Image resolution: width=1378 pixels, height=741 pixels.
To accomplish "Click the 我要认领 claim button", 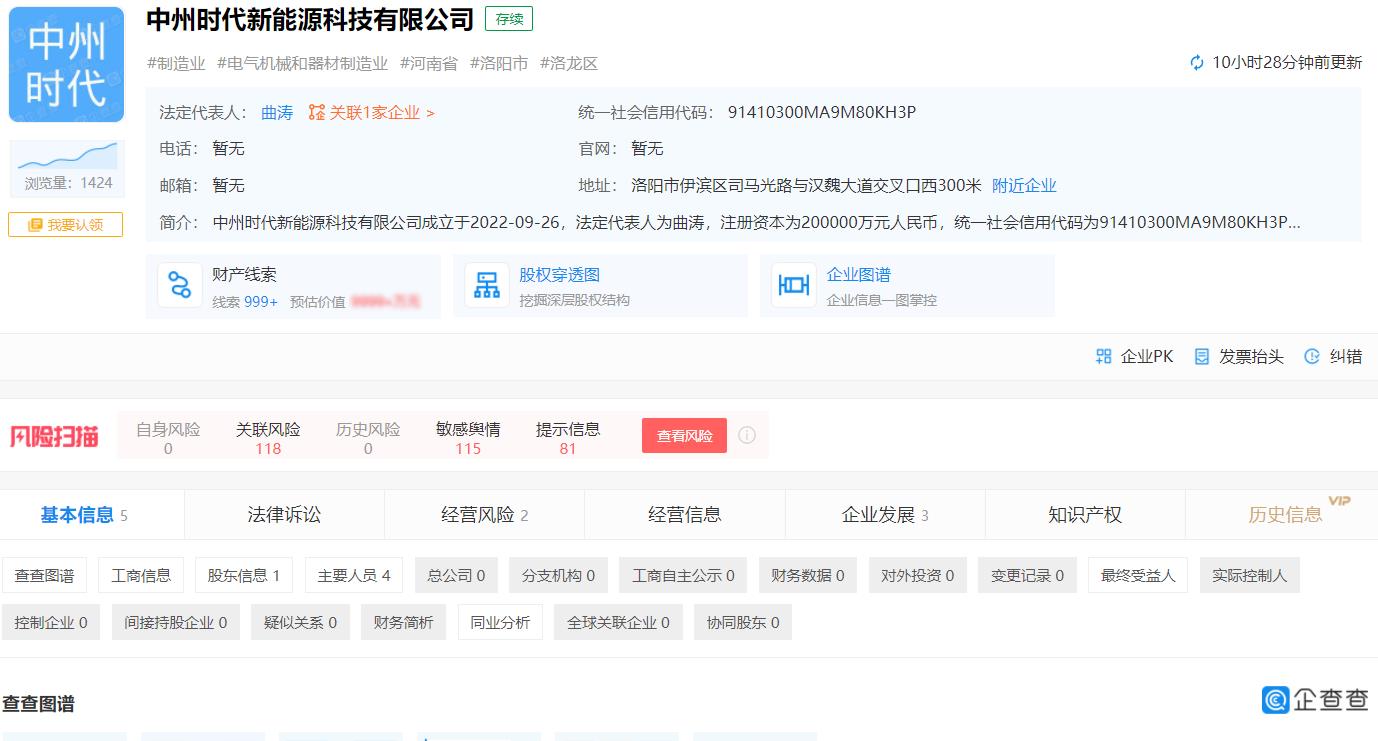I will point(65,224).
